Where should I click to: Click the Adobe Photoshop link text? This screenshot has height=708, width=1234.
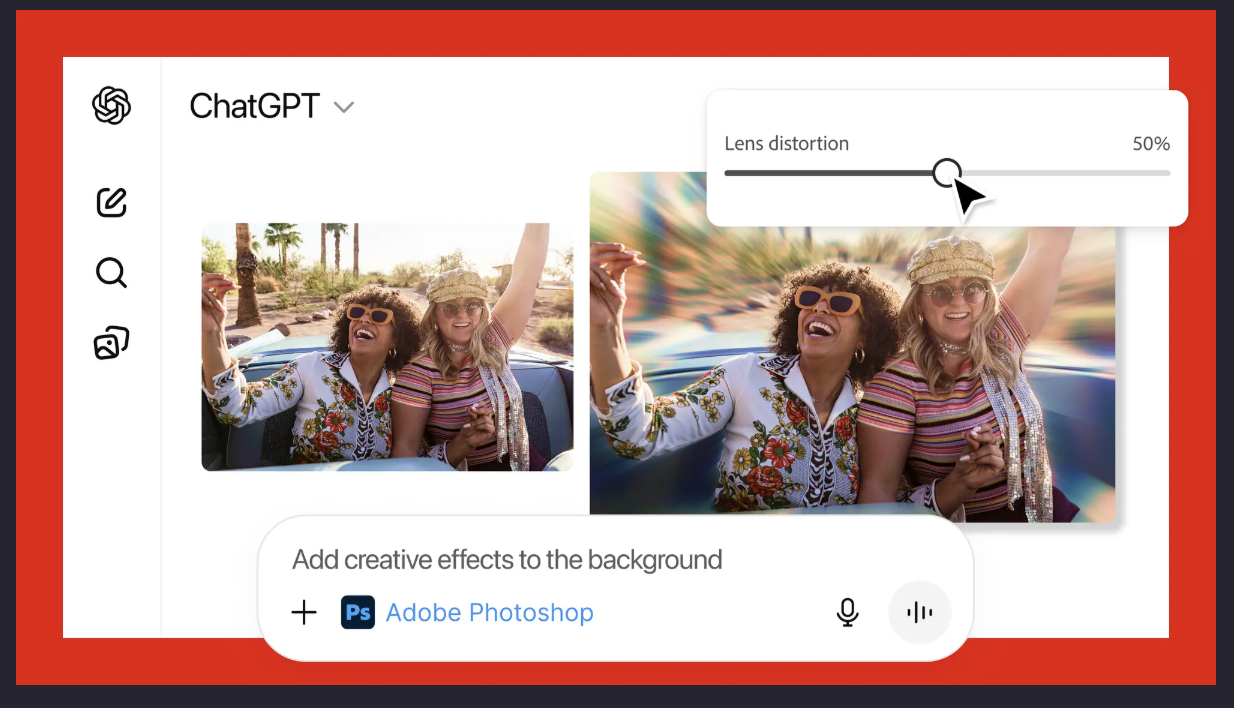point(489,613)
